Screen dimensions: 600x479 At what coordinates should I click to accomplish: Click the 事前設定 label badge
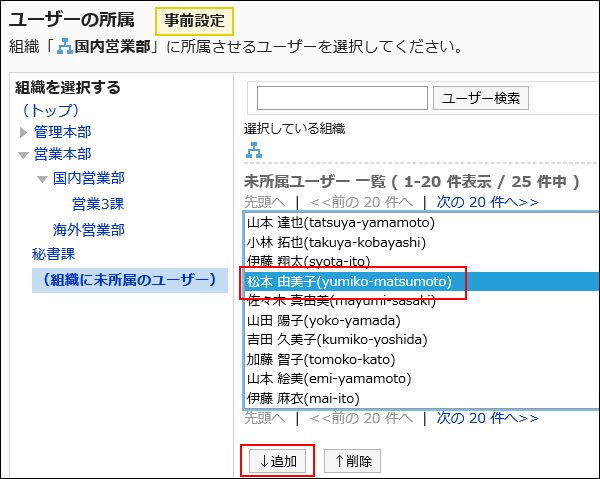(194, 21)
